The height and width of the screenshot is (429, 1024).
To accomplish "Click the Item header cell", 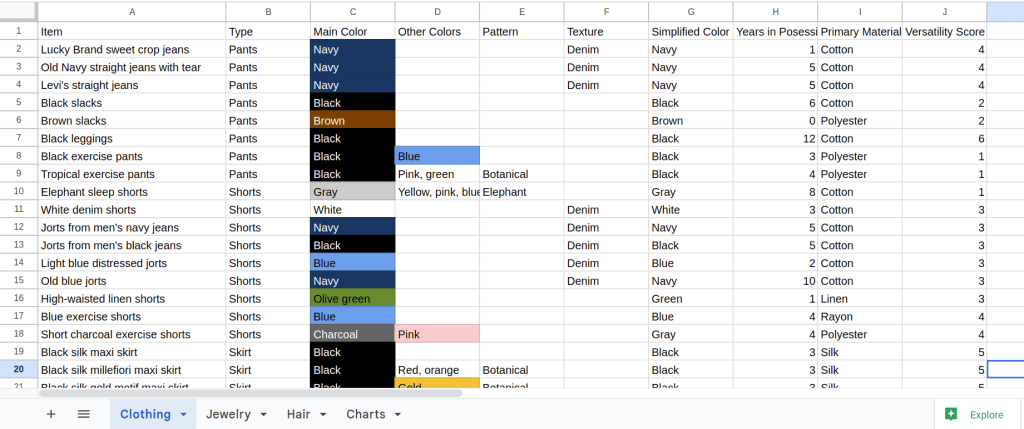I will click(x=132, y=31).
